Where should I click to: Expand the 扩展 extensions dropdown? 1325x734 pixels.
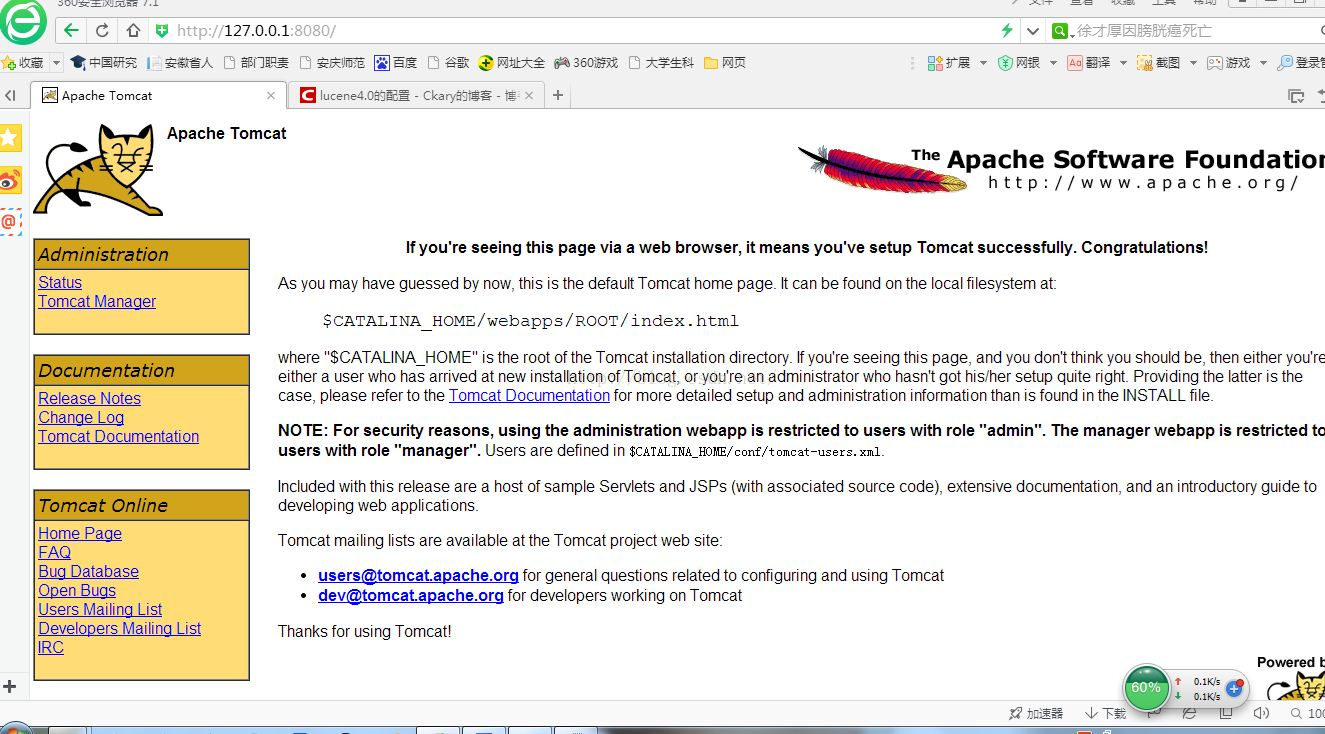pyautogui.click(x=983, y=63)
